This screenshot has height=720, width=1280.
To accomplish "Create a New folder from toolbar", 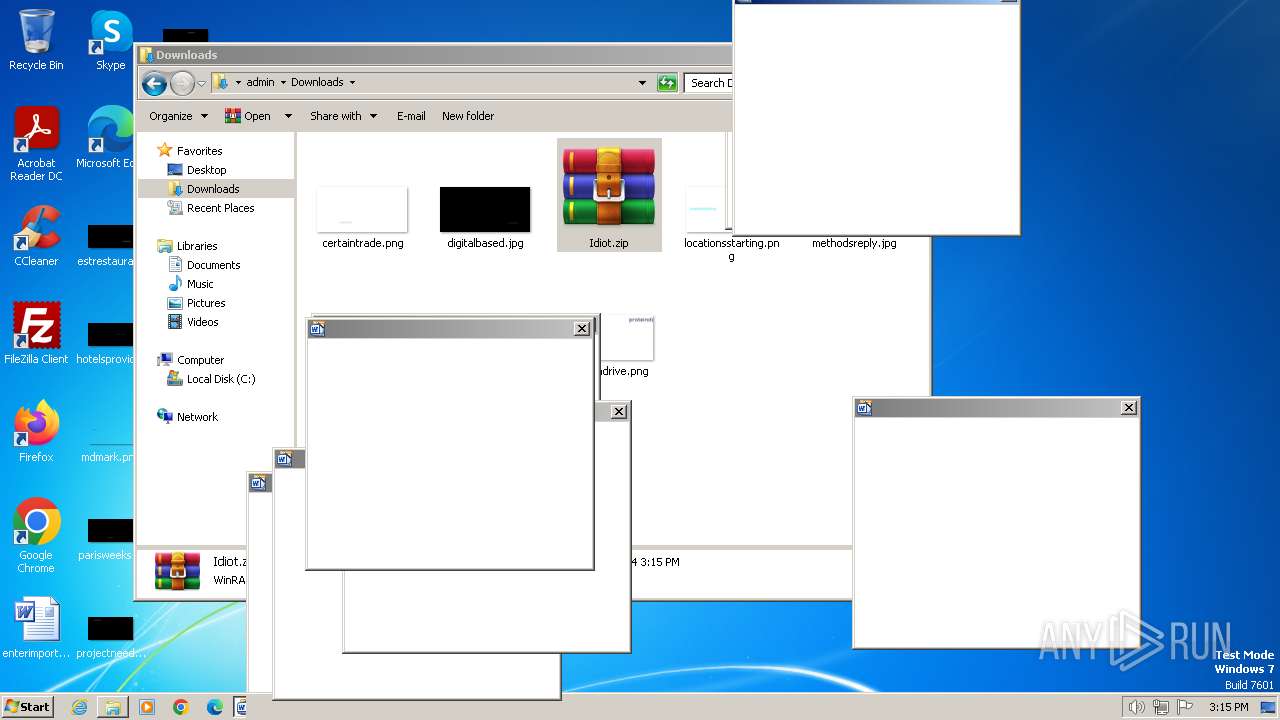I will point(468,116).
